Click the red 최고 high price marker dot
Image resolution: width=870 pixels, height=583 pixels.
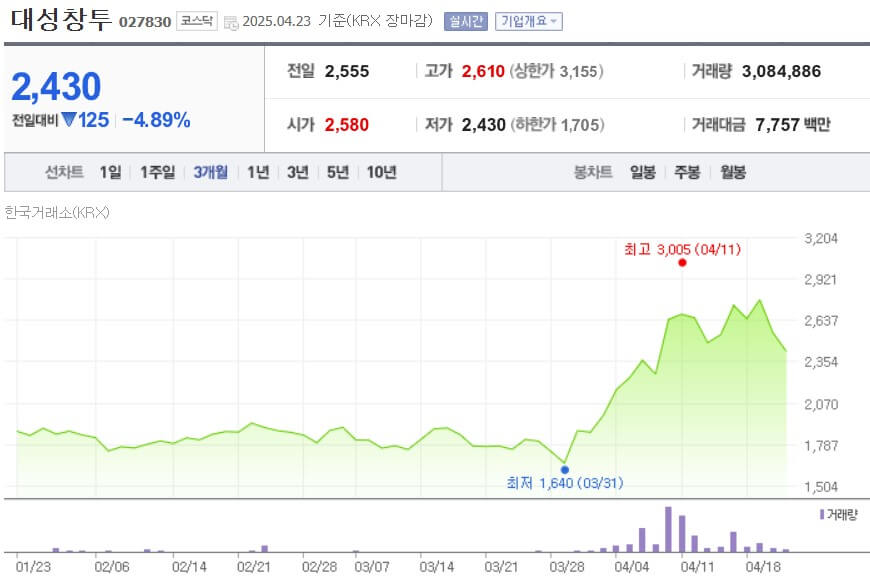[683, 262]
